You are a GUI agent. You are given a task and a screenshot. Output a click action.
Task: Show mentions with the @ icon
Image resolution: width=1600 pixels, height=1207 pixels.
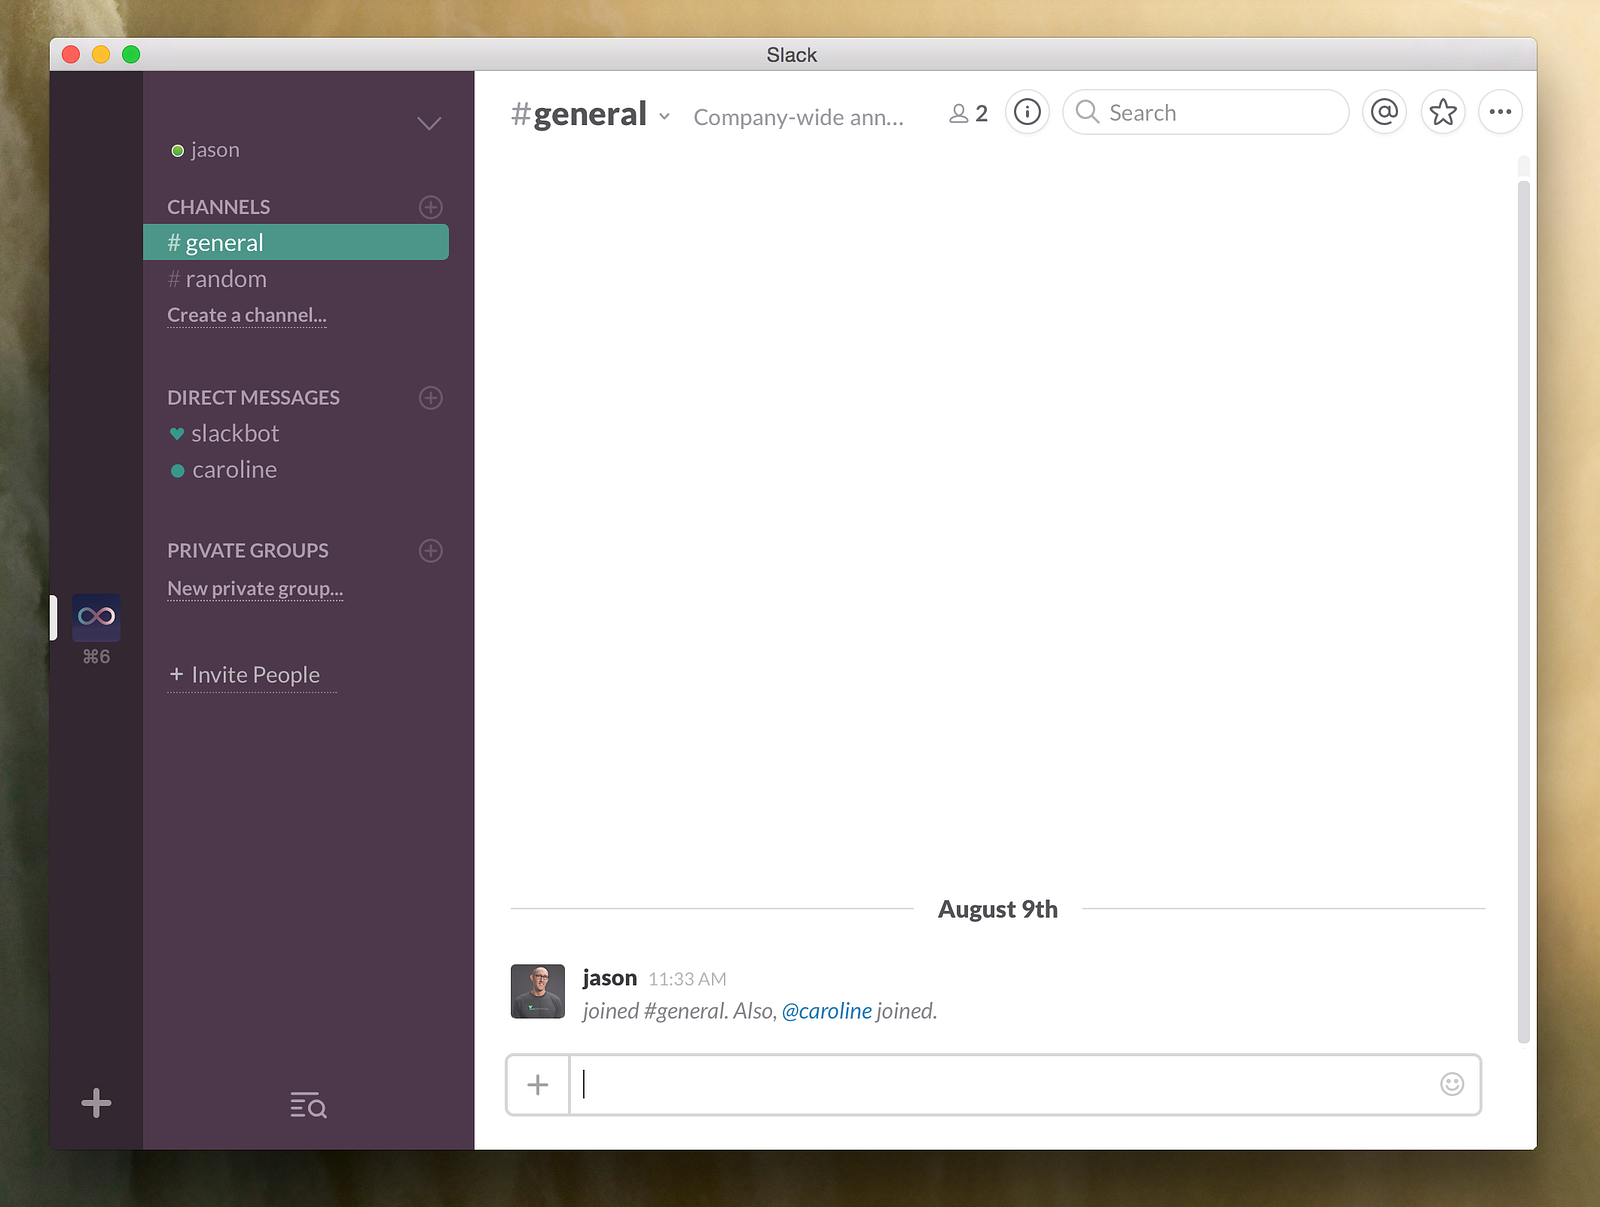(1384, 112)
